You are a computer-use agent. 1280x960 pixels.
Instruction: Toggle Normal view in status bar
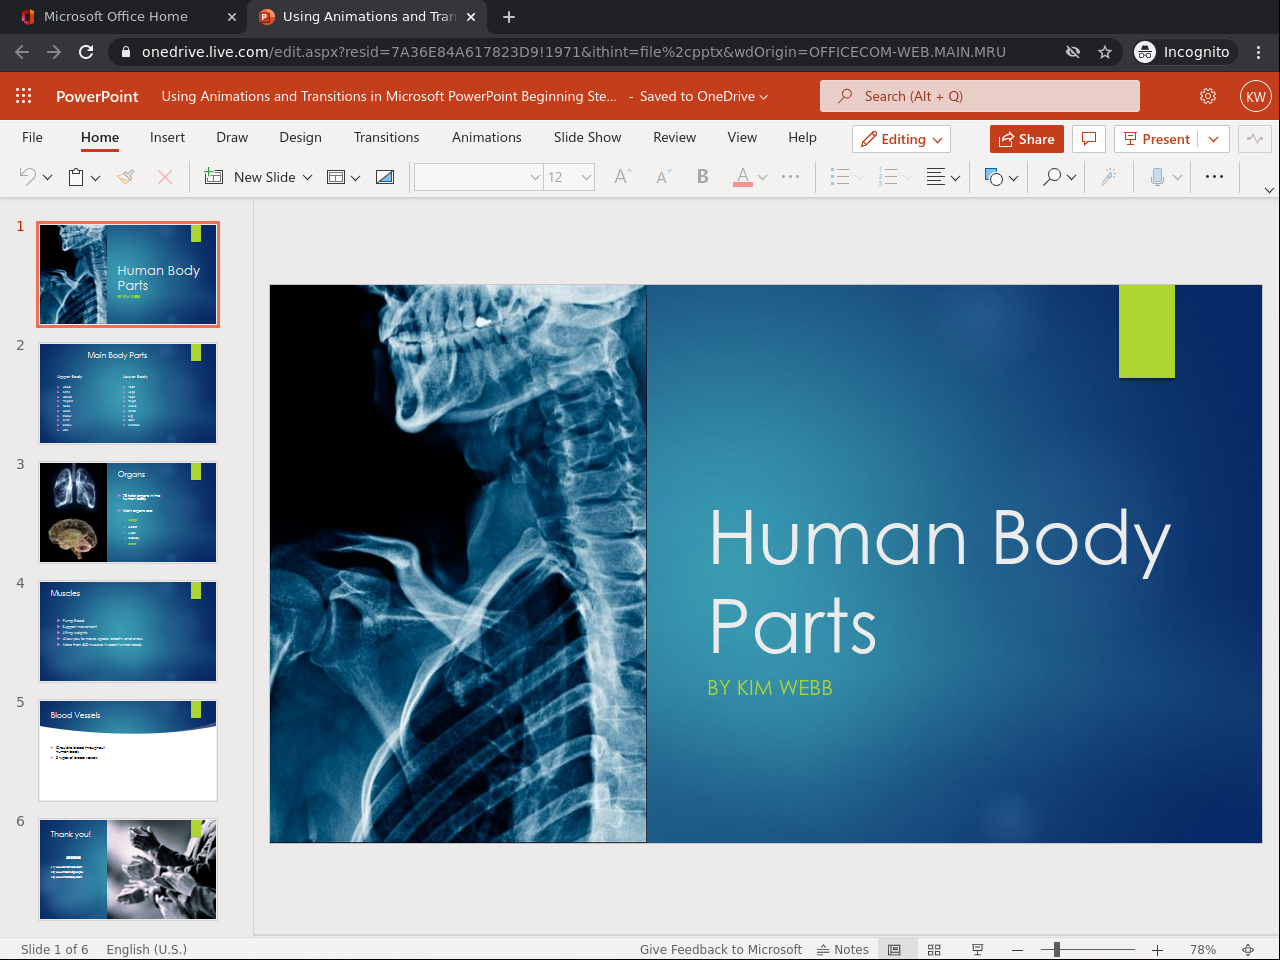coord(894,949)
